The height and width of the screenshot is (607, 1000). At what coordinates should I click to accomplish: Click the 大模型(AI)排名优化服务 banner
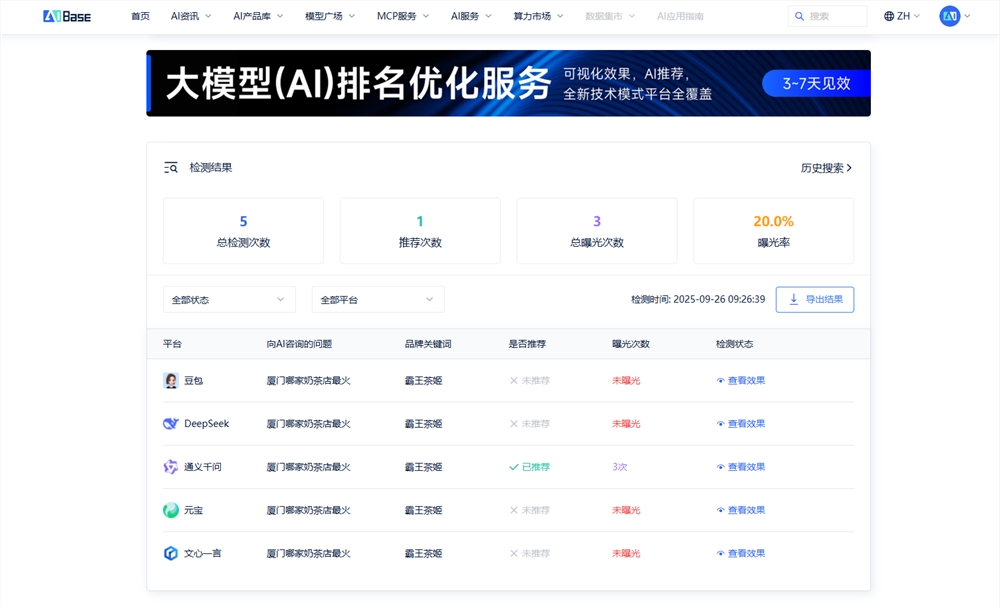[x=508, y=84]
